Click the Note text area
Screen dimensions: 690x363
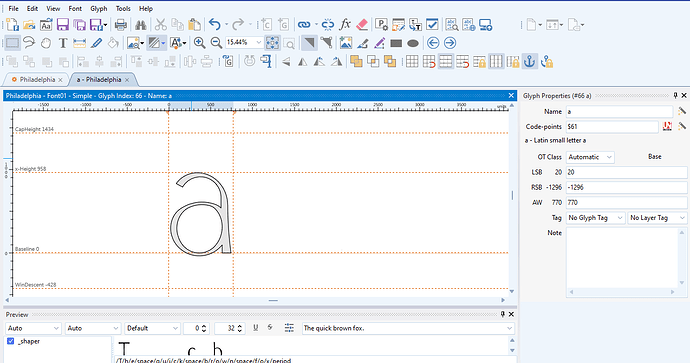point(622,258)
